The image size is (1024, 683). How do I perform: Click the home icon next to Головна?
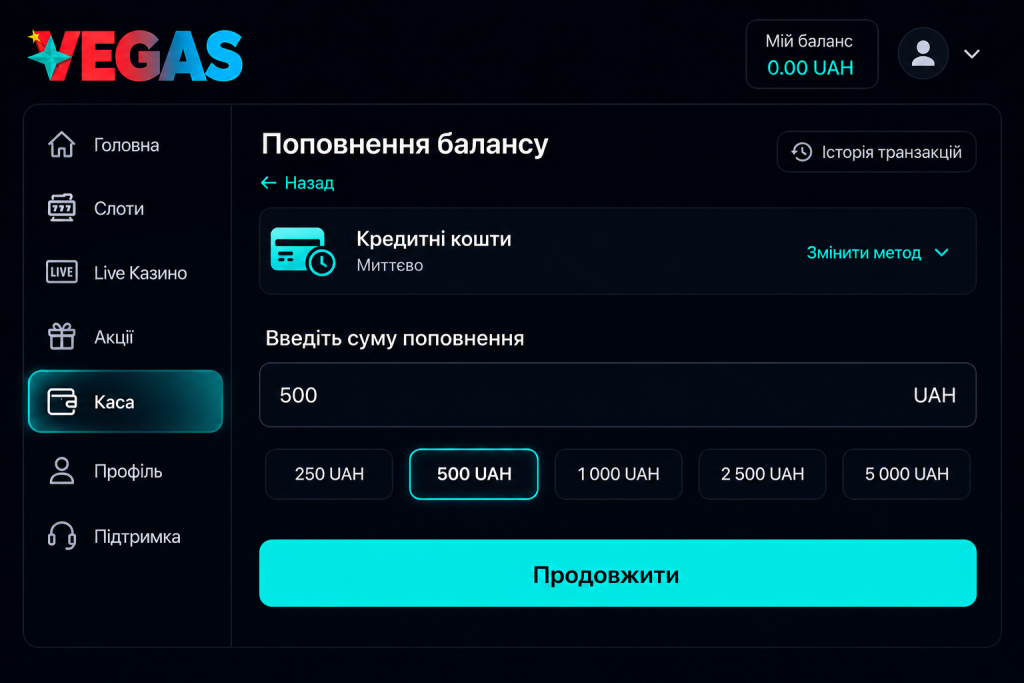pyautogui.click(x=61, y=144)
